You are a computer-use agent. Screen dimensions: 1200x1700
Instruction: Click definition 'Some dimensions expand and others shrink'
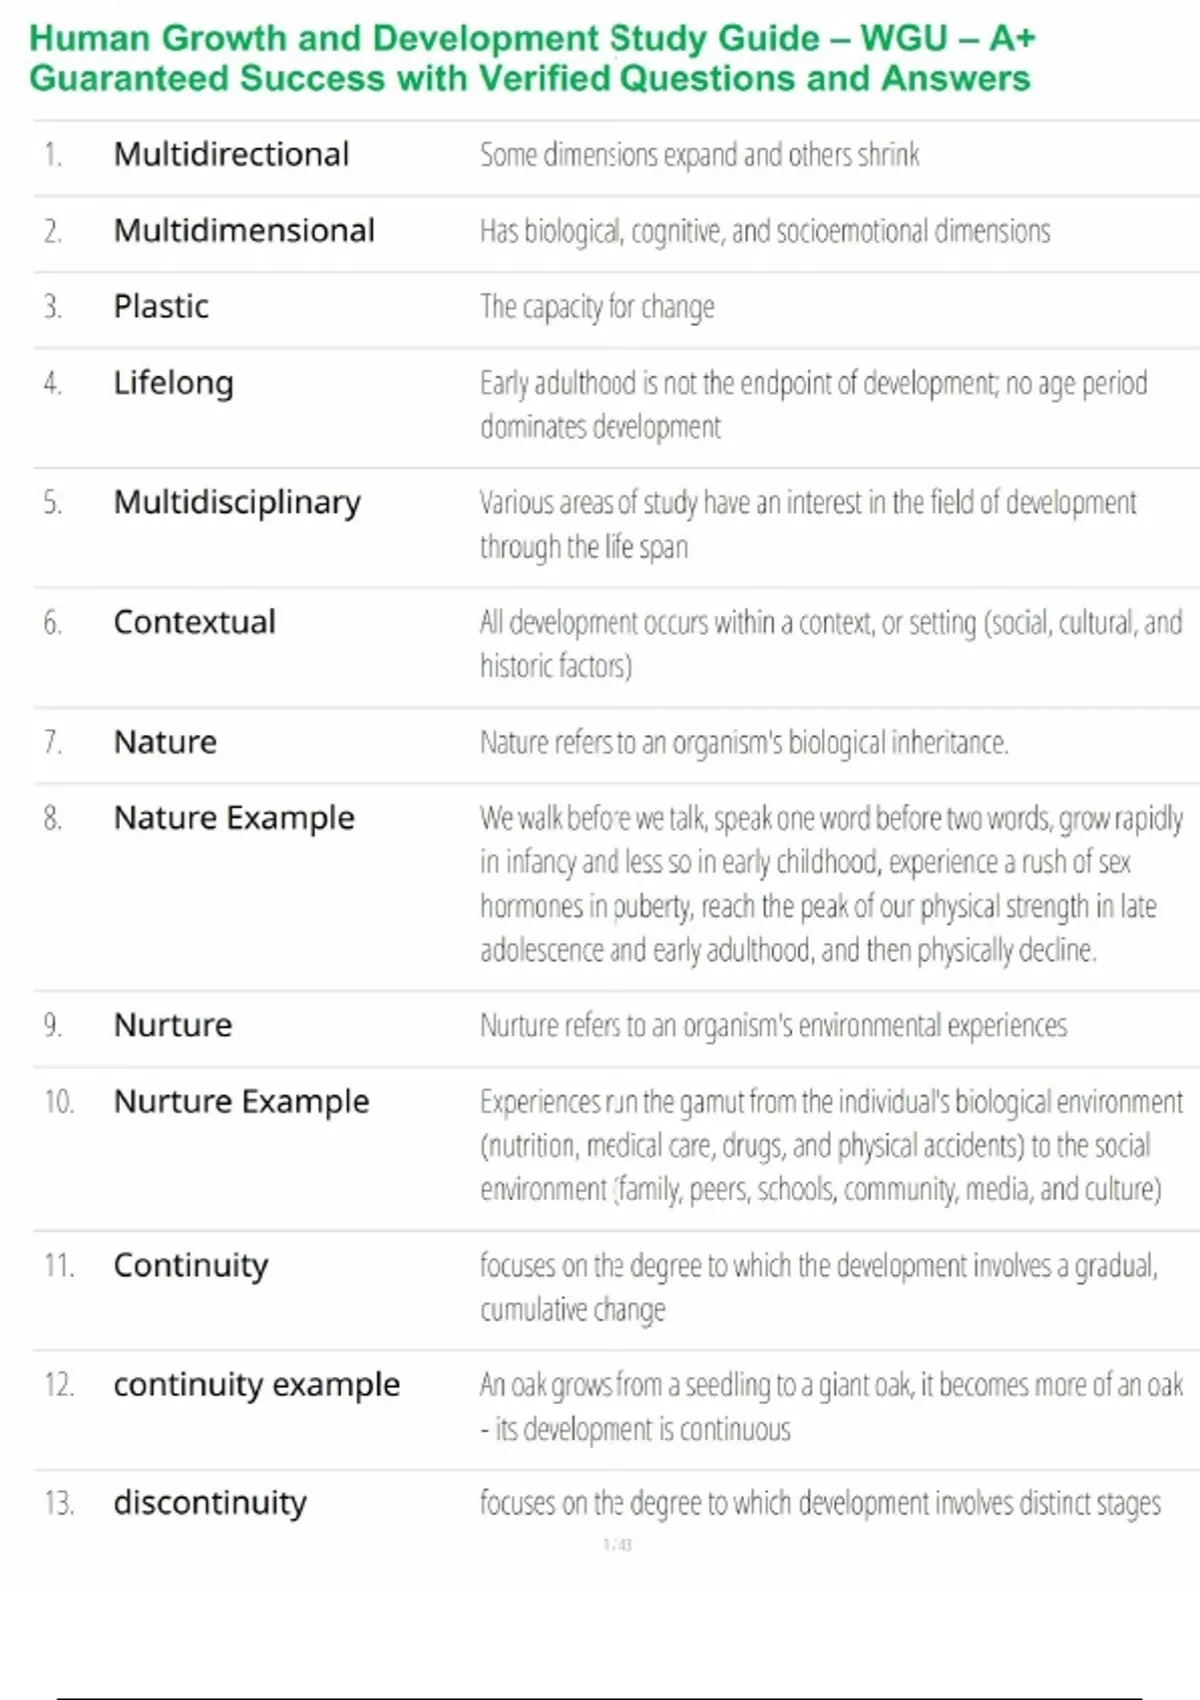click(699, 155)
